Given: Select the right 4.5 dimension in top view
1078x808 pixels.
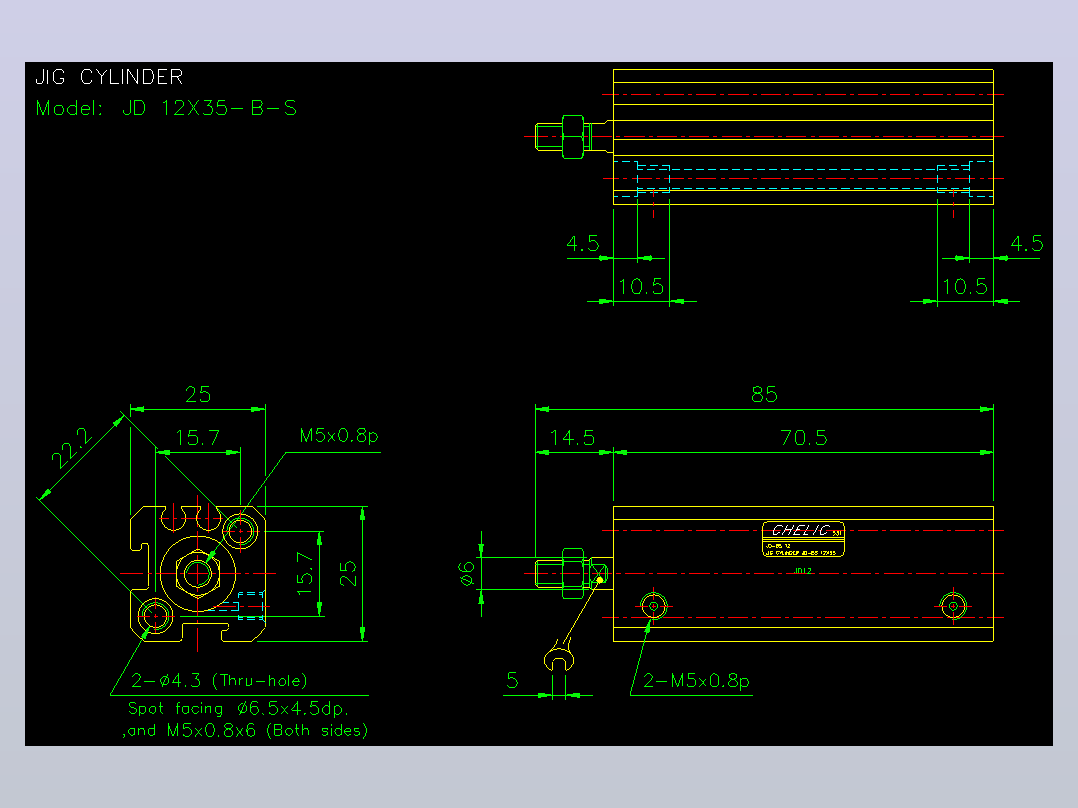Looking at the screenshot, I should tap(1027, 243).
